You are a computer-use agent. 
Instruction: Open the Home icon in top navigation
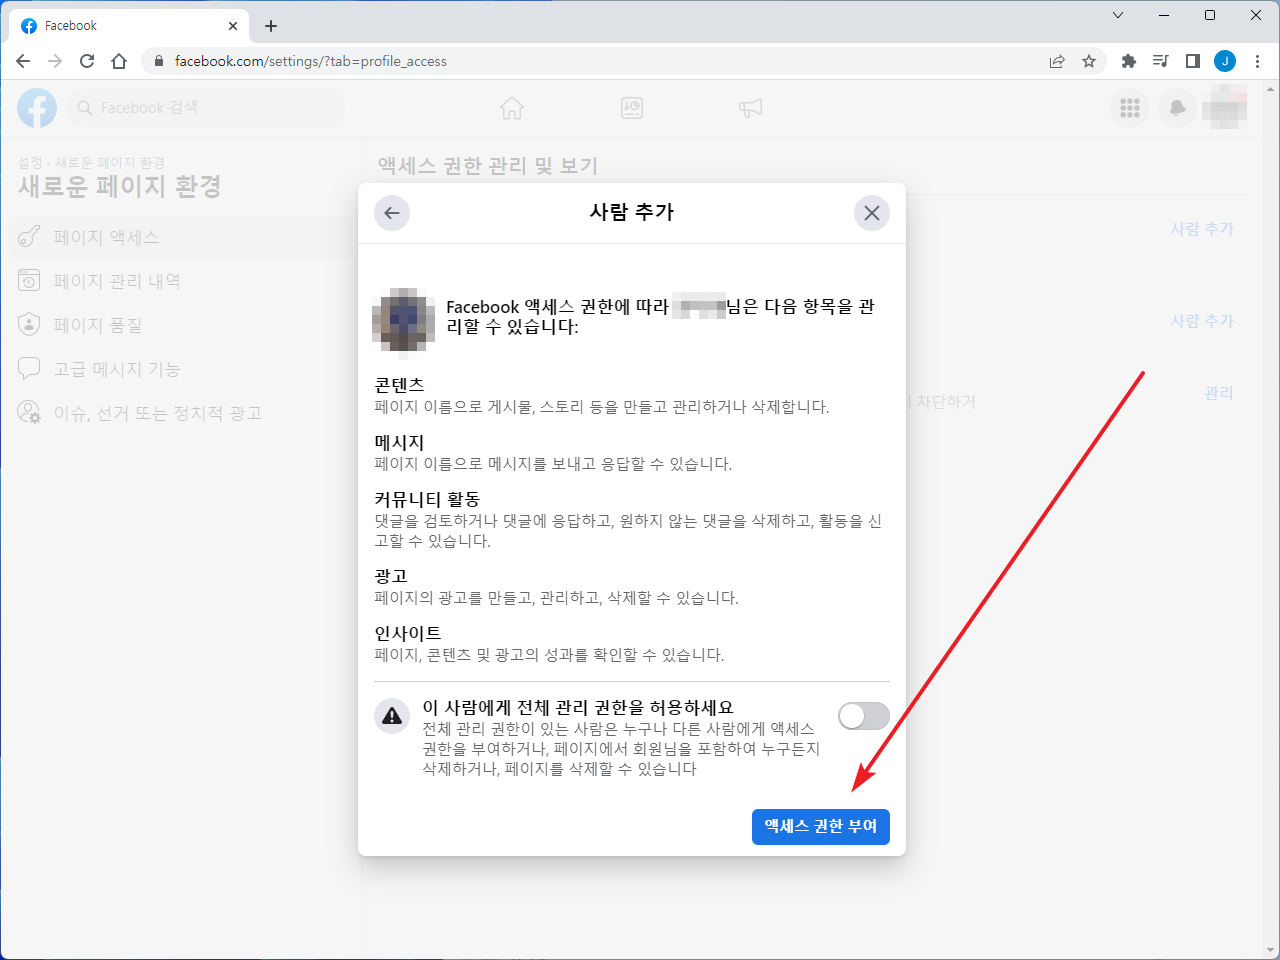(x=512, y=108)
